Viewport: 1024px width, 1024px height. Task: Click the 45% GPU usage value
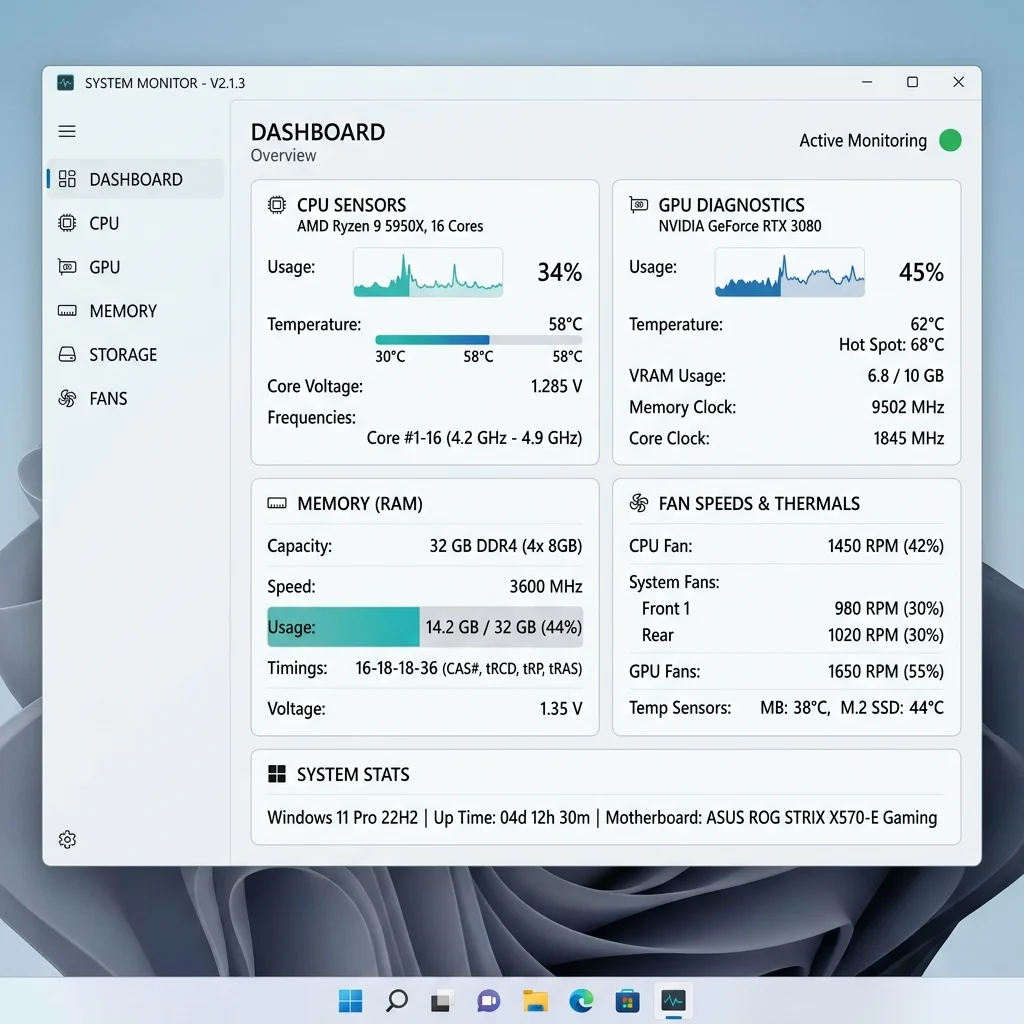point(921,272)
